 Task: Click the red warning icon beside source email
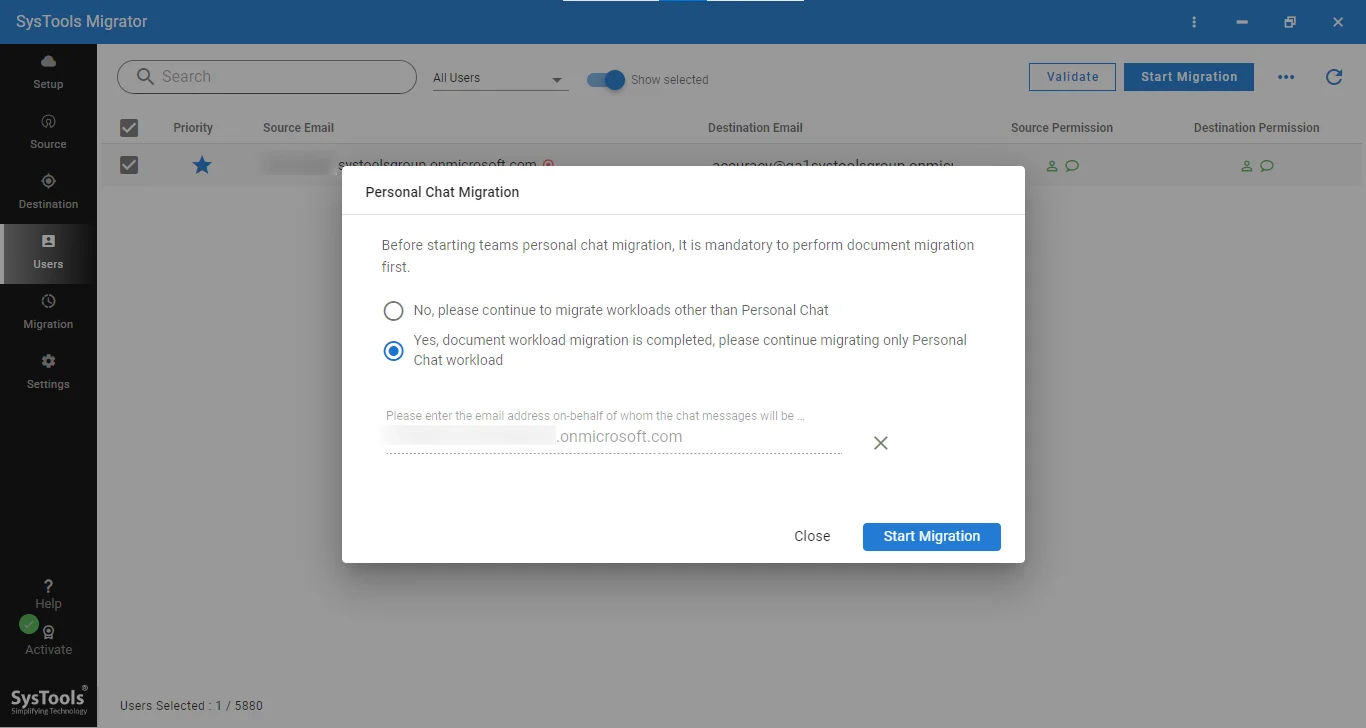(x=548, y=164)
